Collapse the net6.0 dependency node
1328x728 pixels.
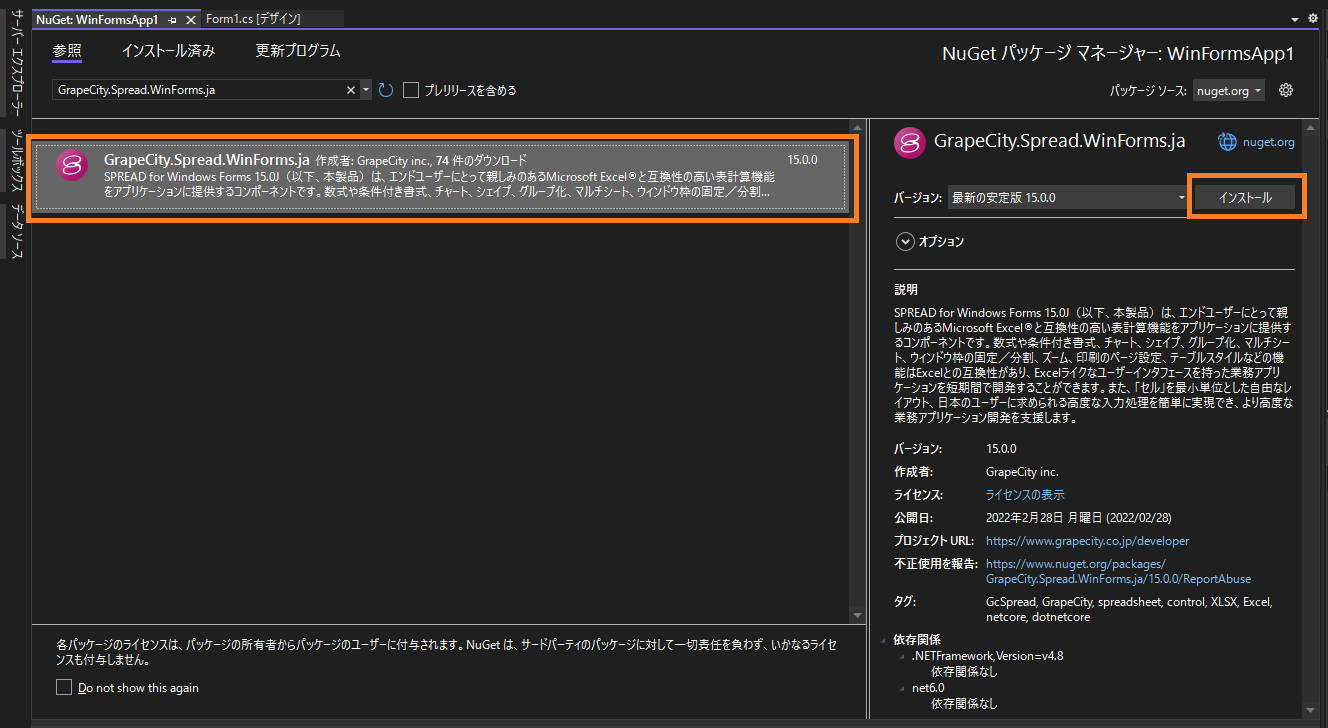tap(902, 688)
